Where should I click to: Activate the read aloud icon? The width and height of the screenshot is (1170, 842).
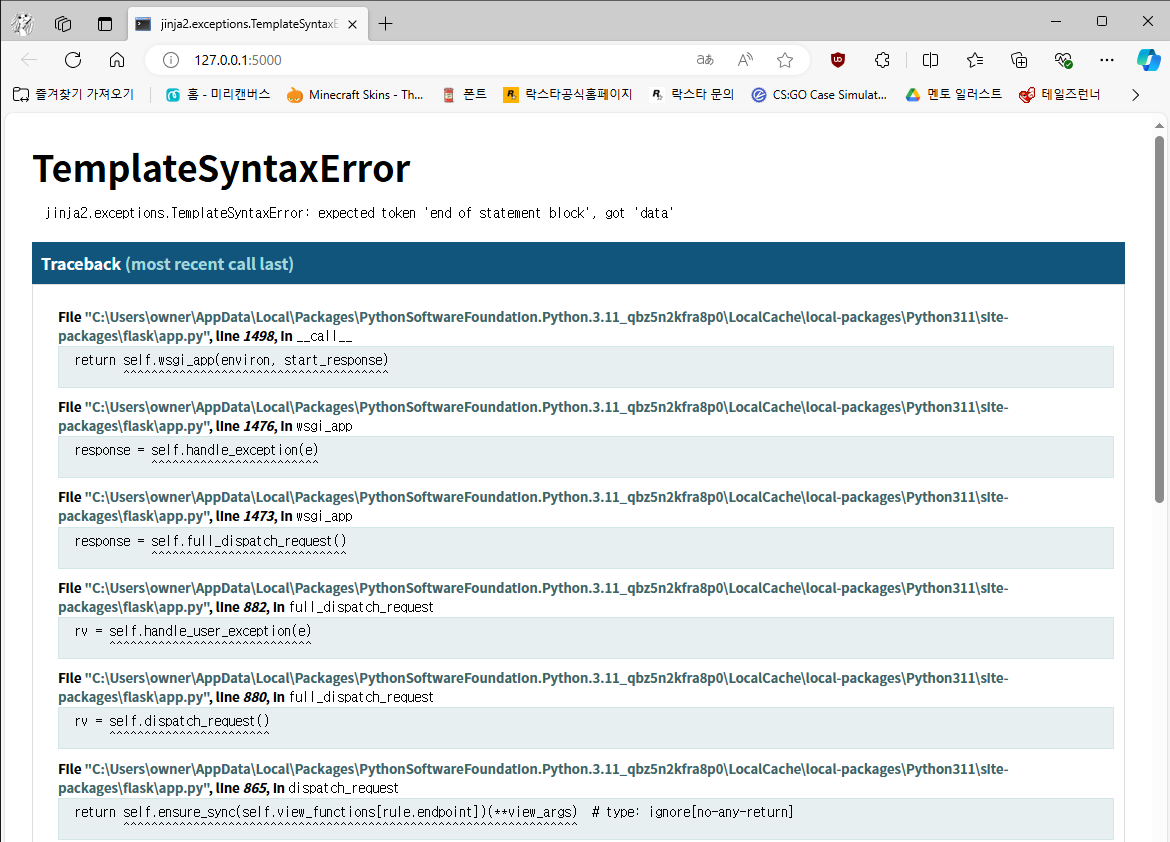745,60
